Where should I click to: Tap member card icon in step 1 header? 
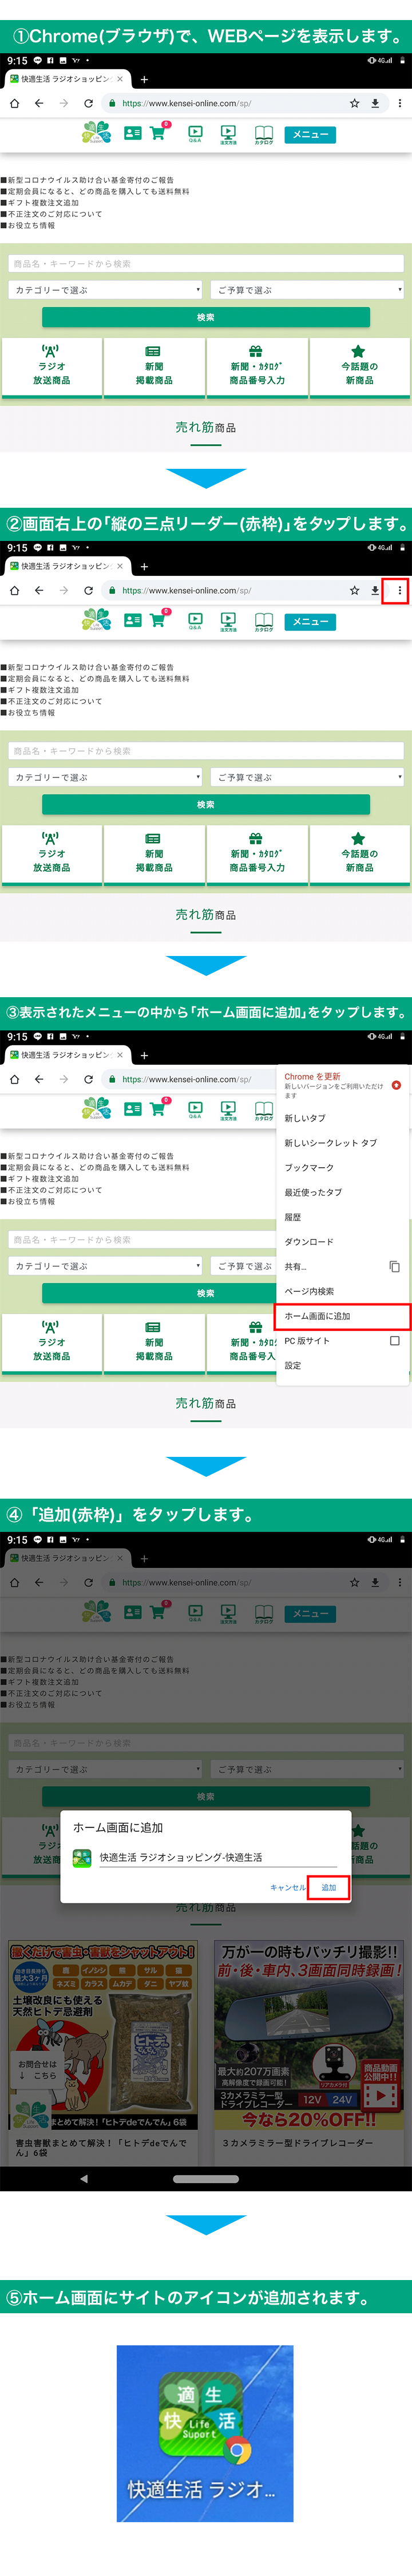tap(132, 132)
